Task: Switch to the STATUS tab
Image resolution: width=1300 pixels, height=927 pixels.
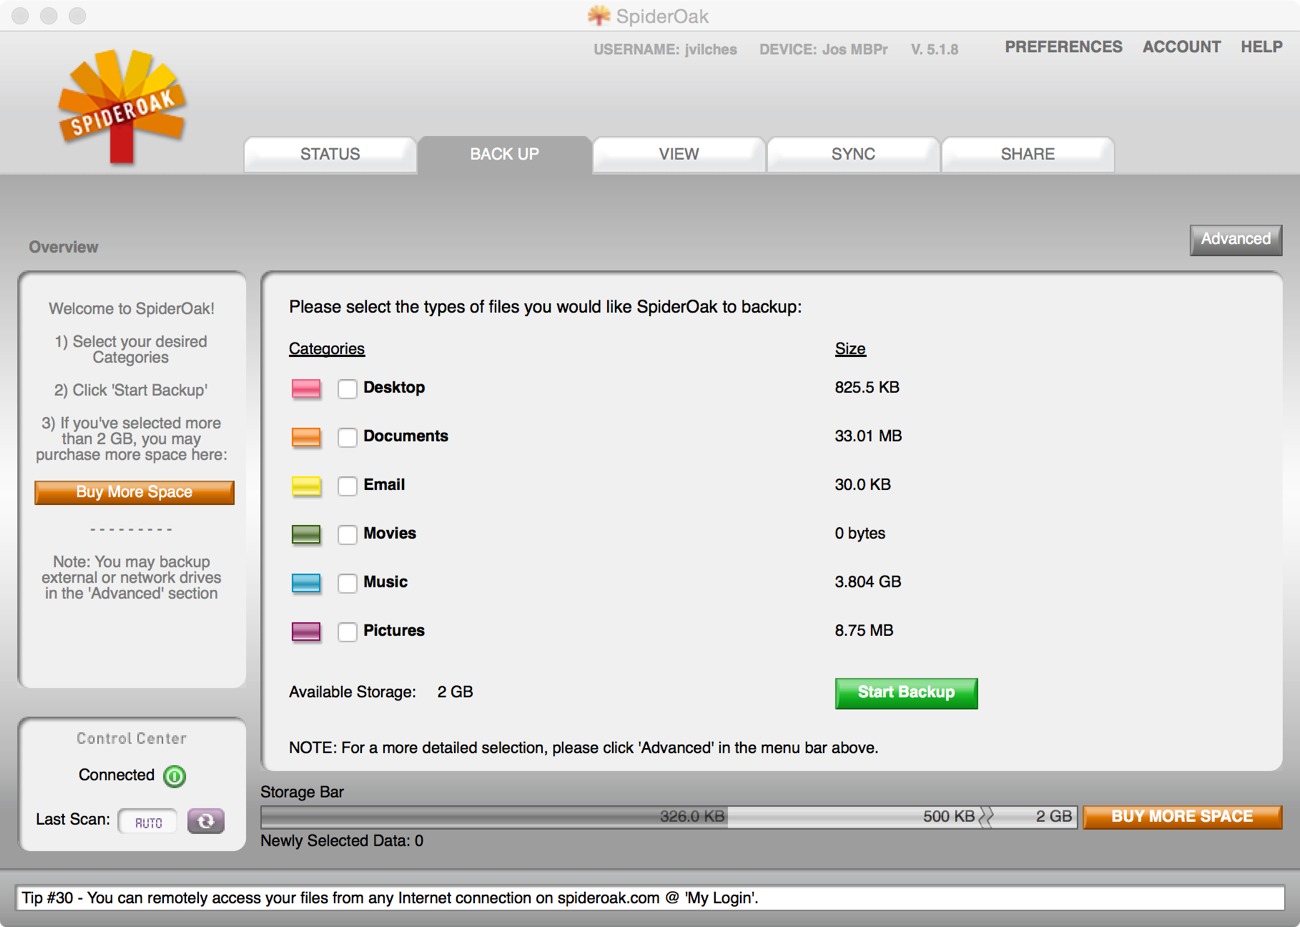Action: point(330,154)
